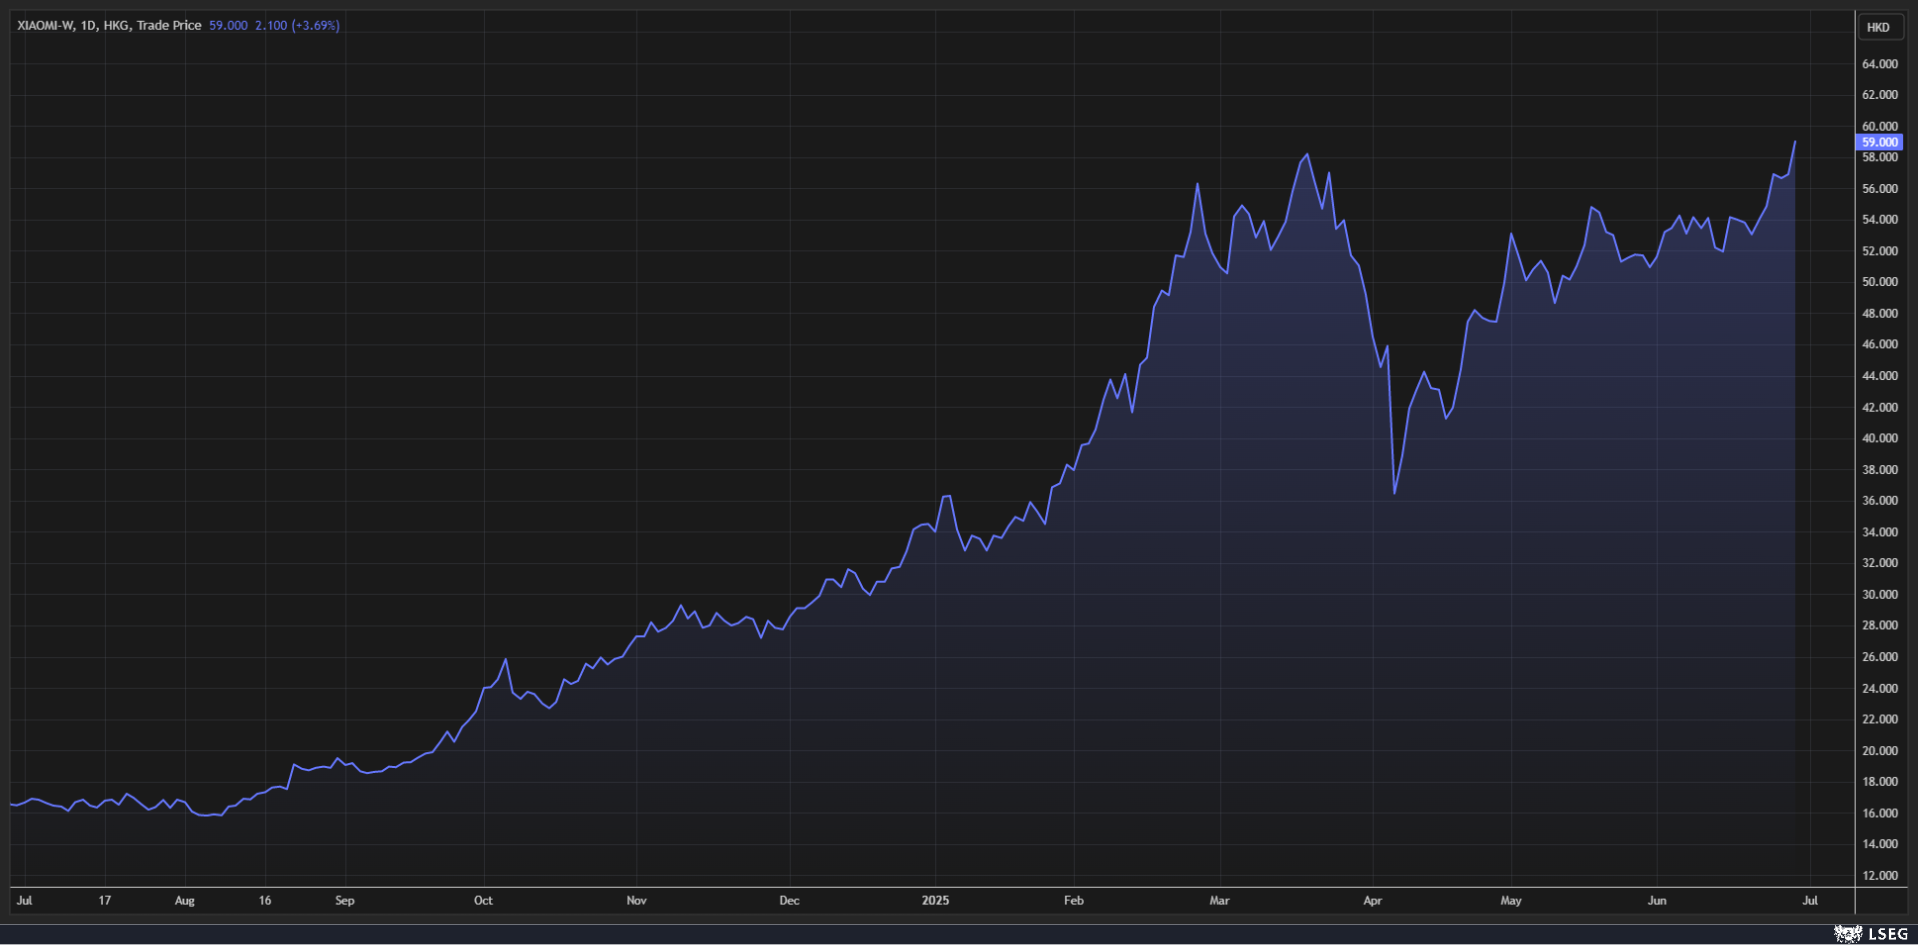Viewport: 1918px width, 945px height.
Task: Click the 50.000 price axis label
Action: [x=1879, y=282]
